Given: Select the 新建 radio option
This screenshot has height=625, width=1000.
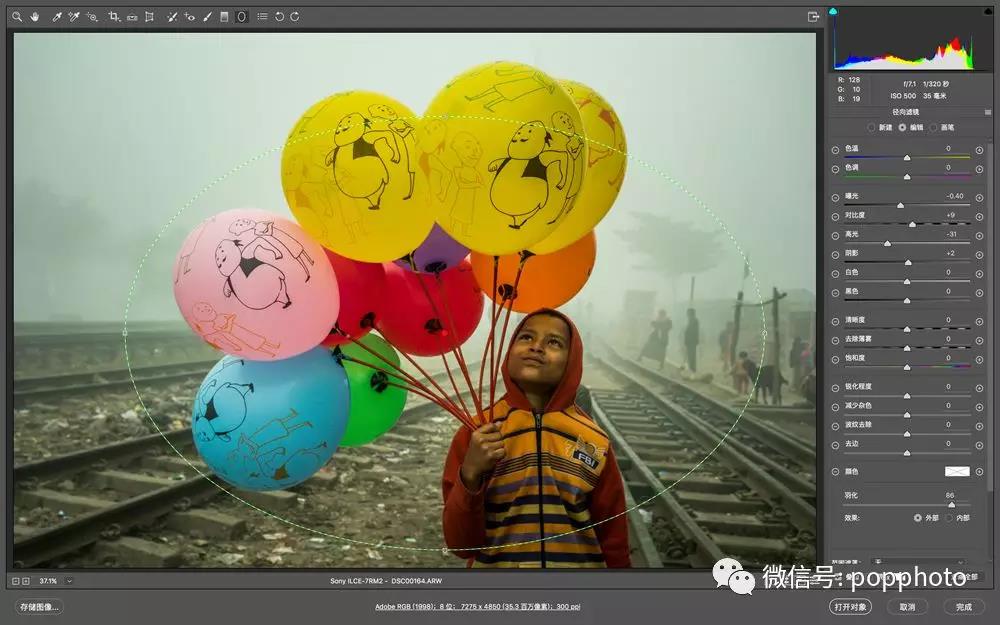Looking at the screenshot, I should 872,128.
